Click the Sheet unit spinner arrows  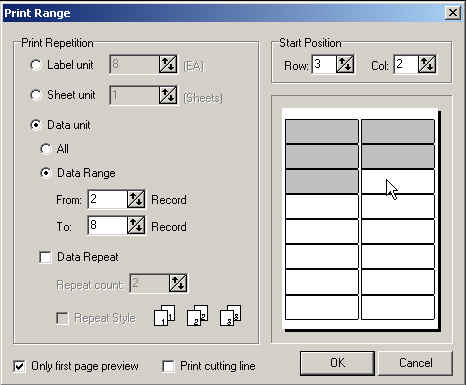168,95
